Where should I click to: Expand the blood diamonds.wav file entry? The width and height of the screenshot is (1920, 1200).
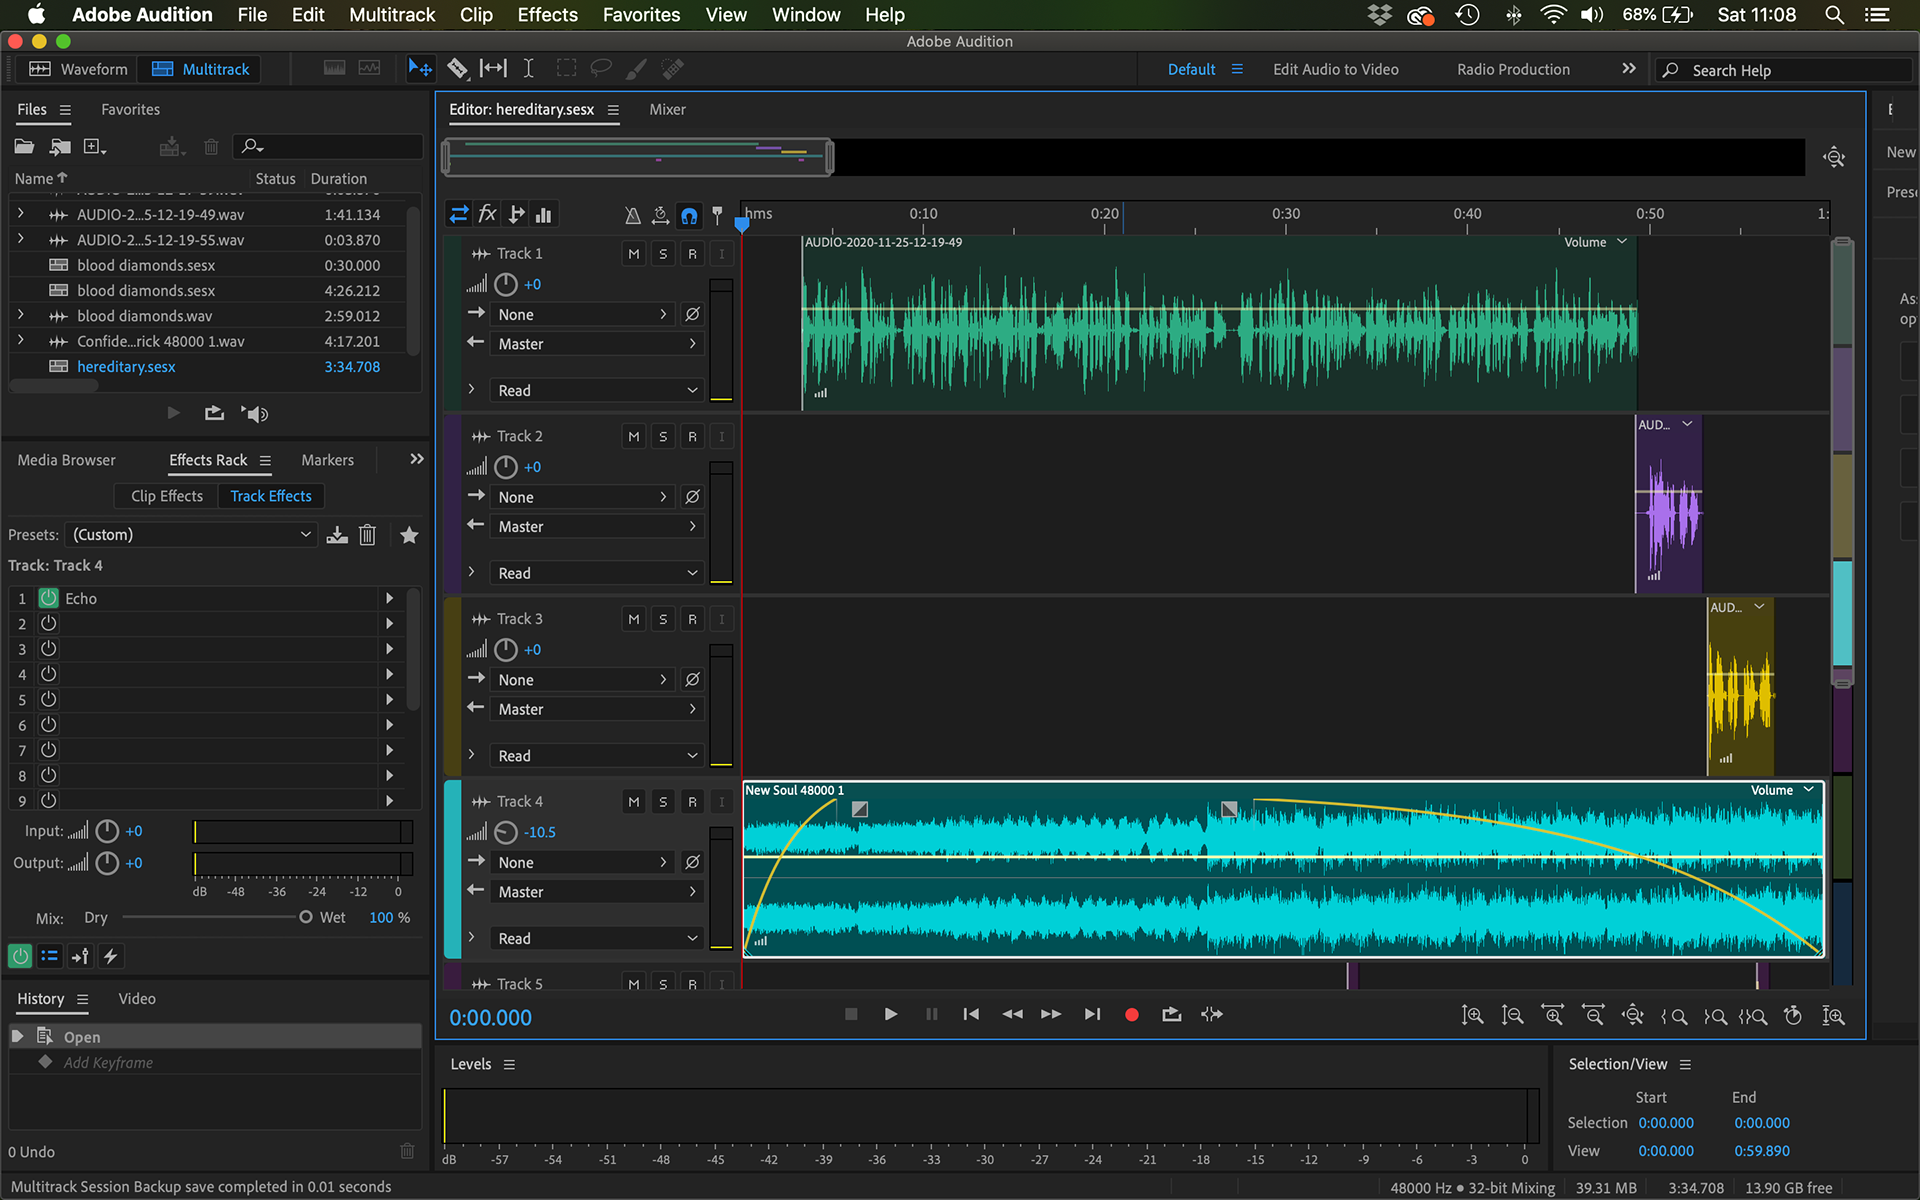click(x=20, y=315)
